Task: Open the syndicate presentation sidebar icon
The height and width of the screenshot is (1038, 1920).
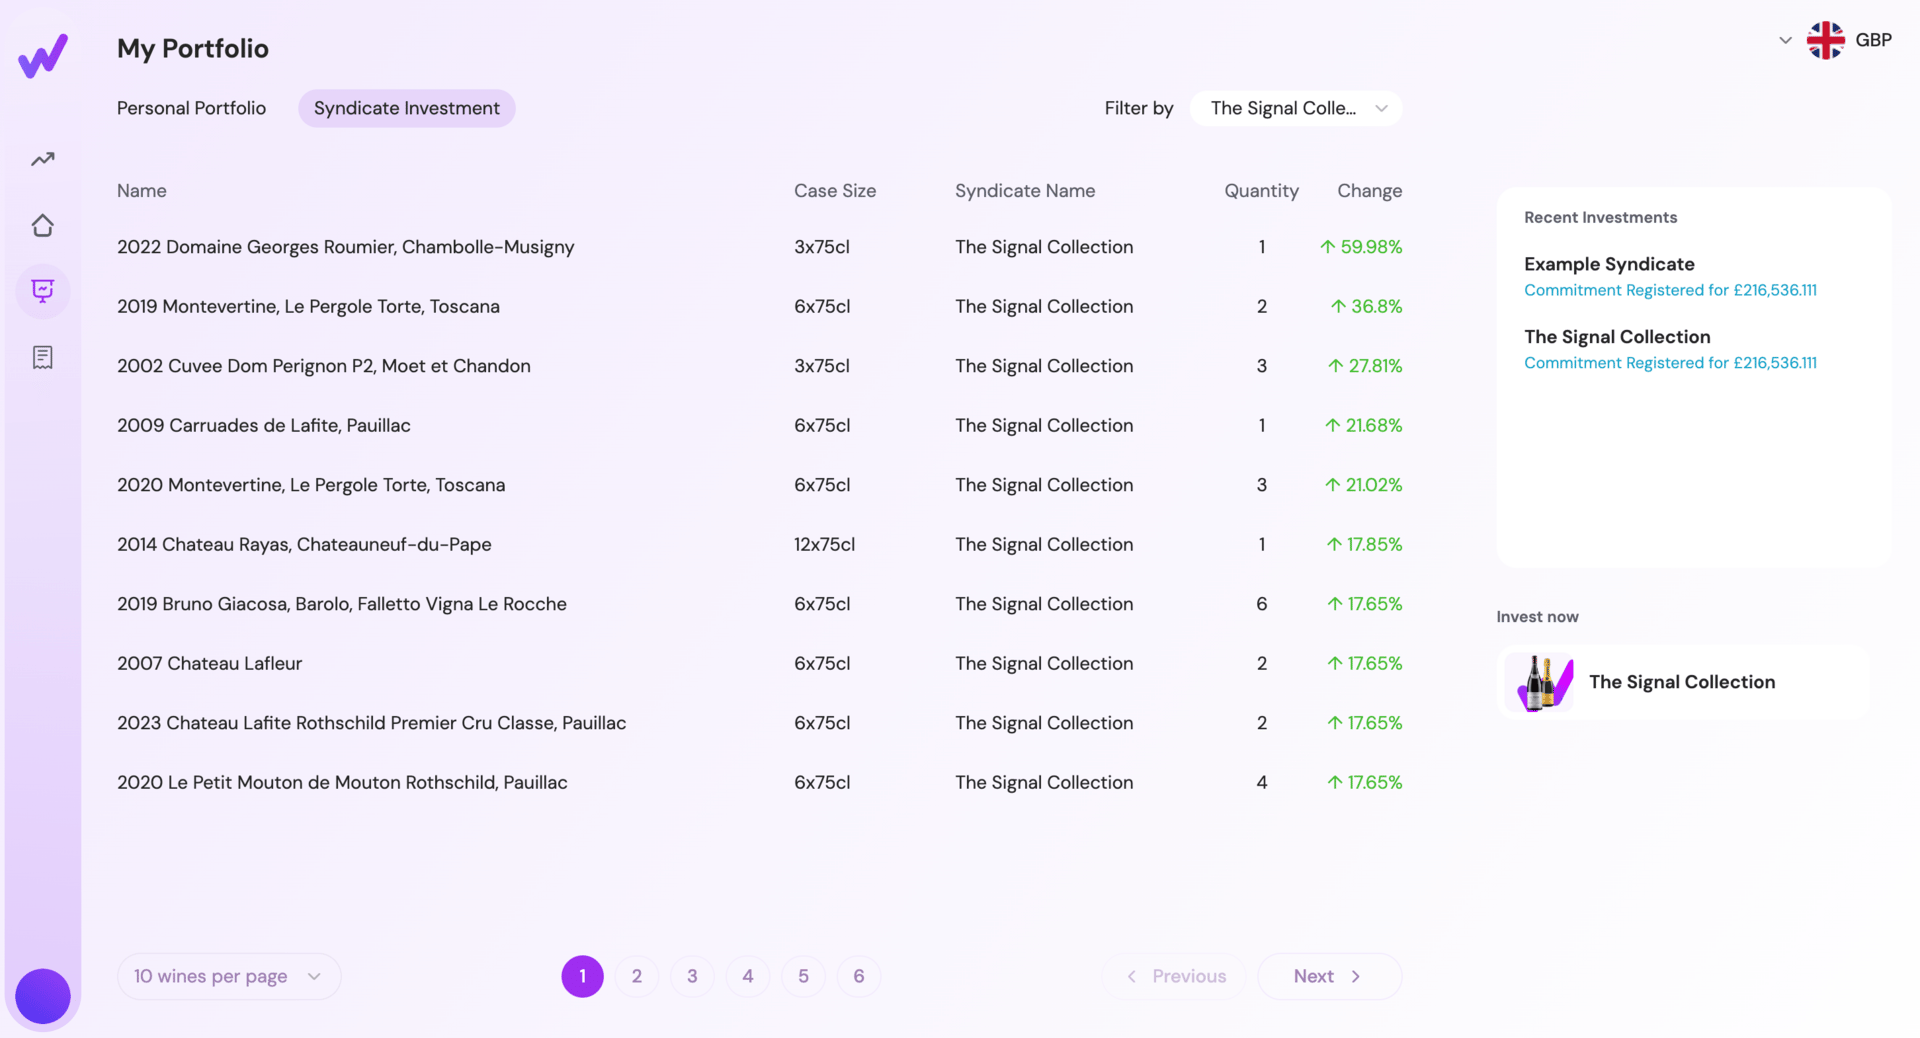Action: (43, 291)
